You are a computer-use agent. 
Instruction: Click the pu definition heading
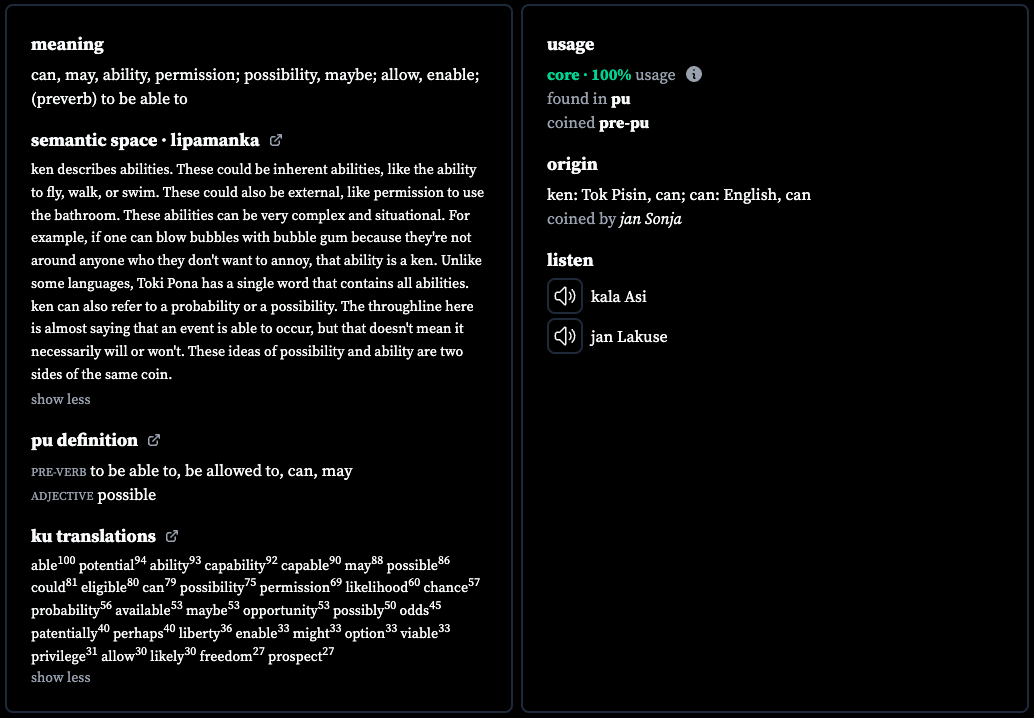[84, 440]
